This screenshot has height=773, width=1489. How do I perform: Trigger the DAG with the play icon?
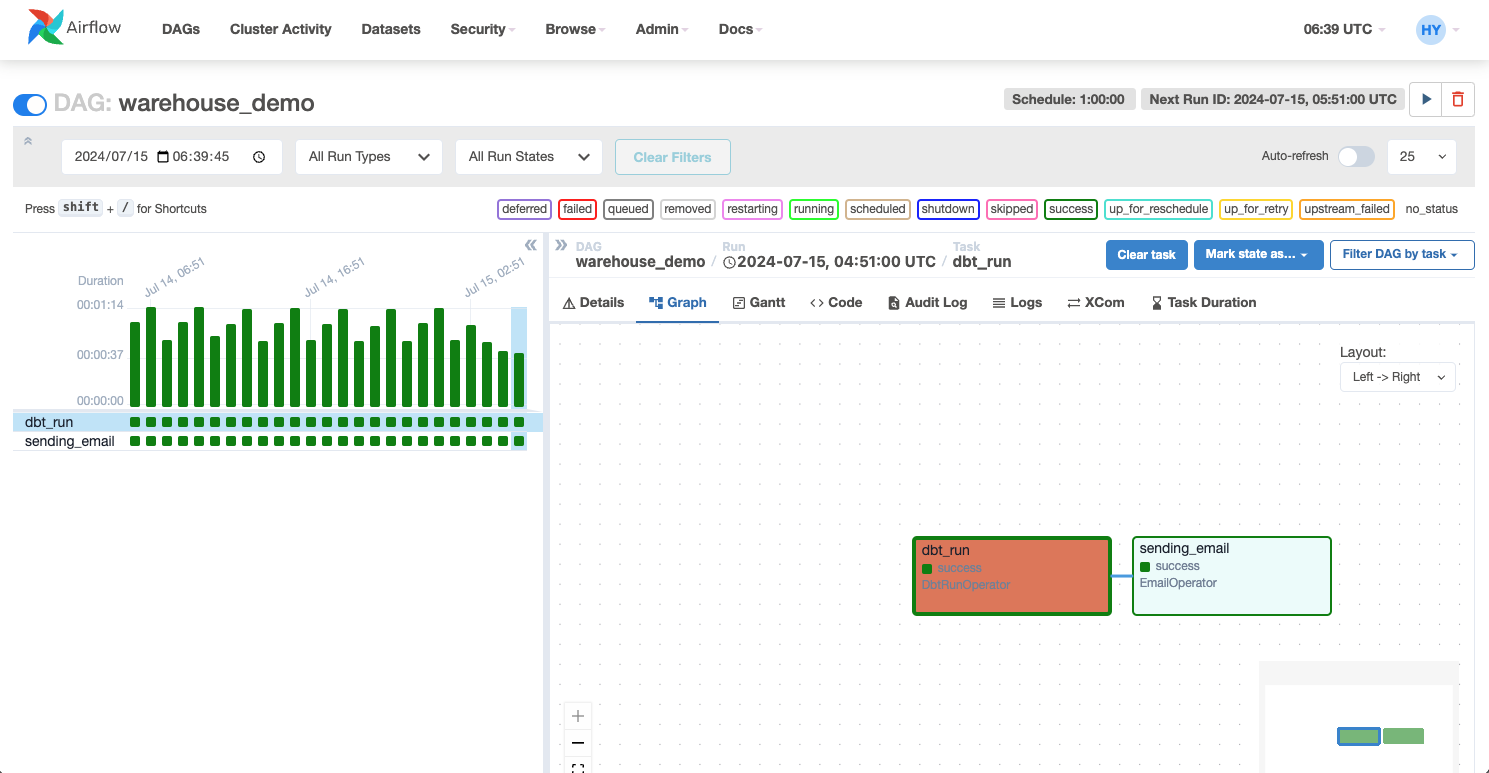pos(1426,99)
